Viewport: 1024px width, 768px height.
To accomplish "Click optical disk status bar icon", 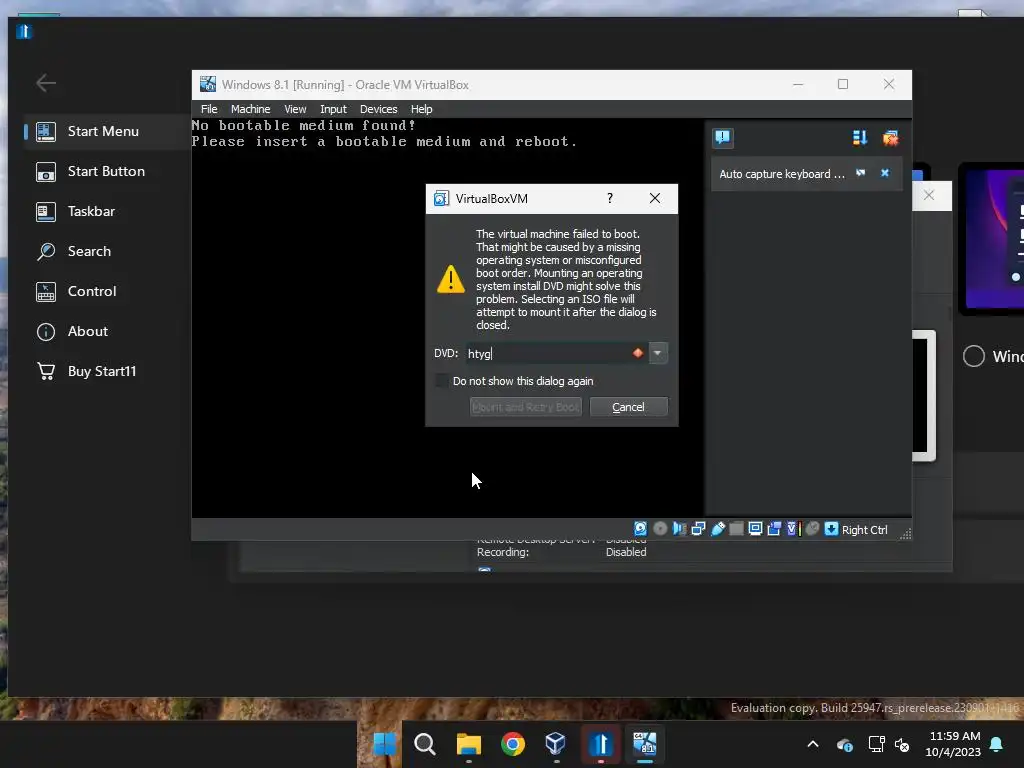I will tap(660, 529).
